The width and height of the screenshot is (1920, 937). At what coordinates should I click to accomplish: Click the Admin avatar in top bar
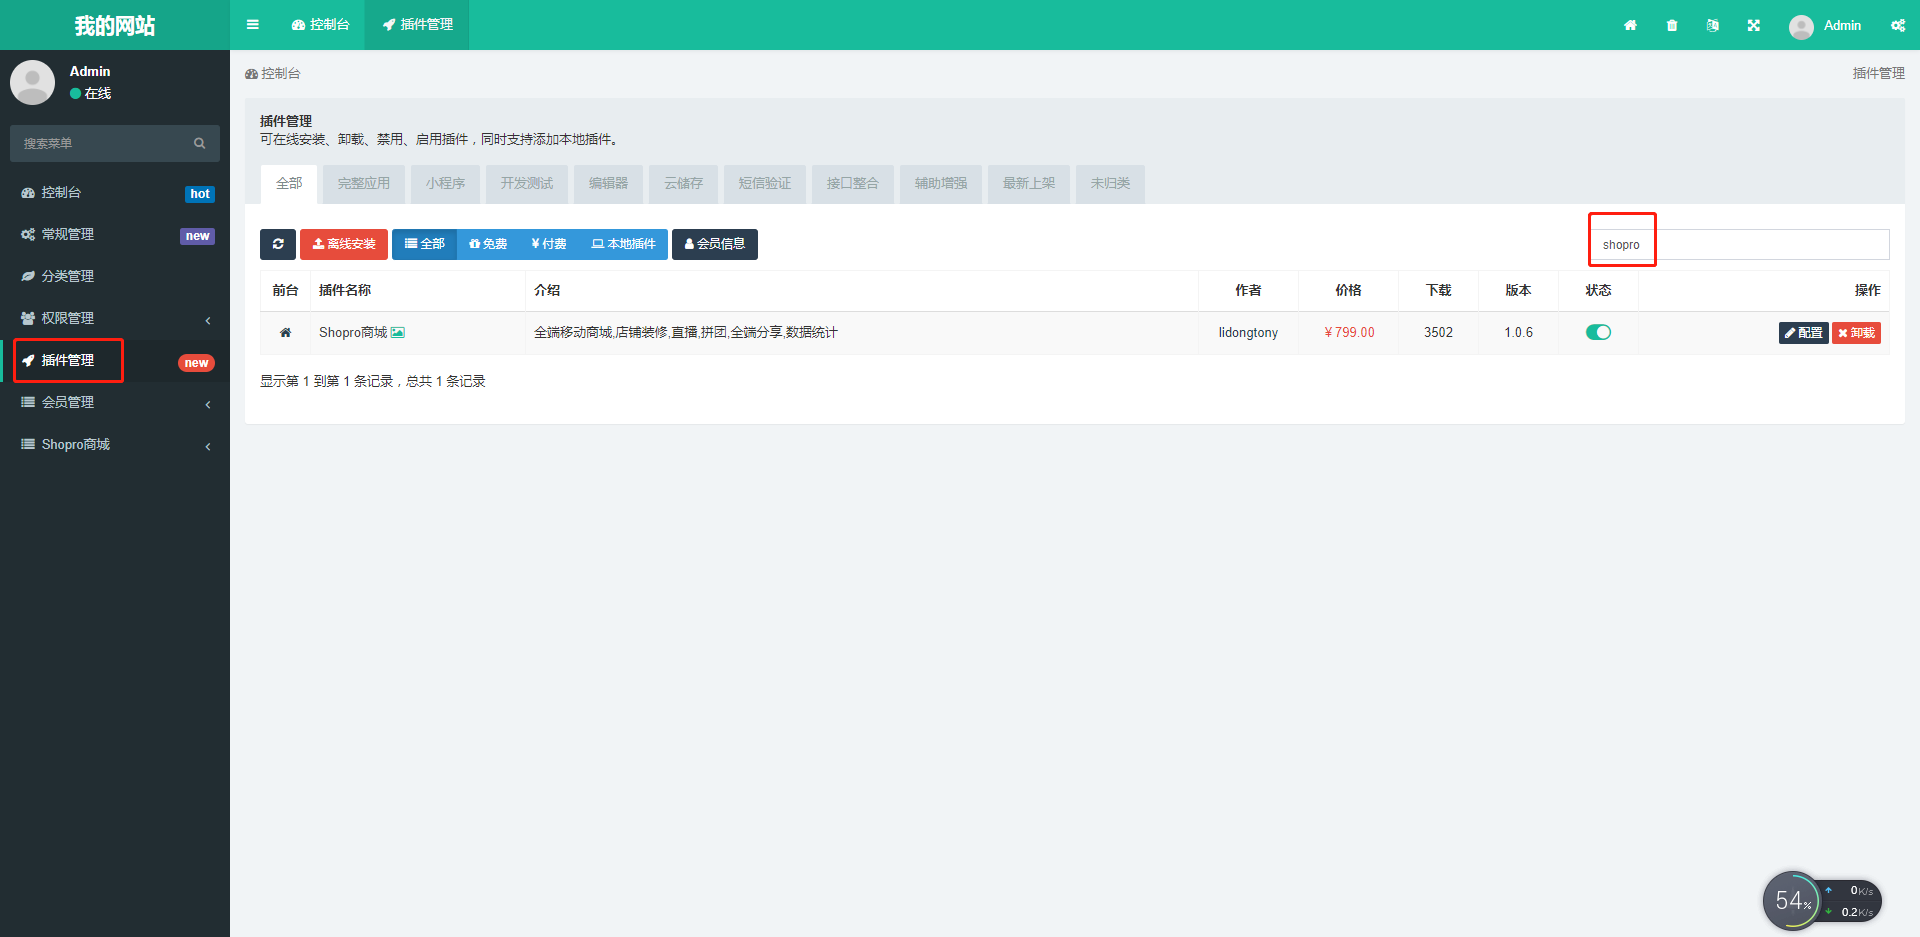tap(1801, 27)
